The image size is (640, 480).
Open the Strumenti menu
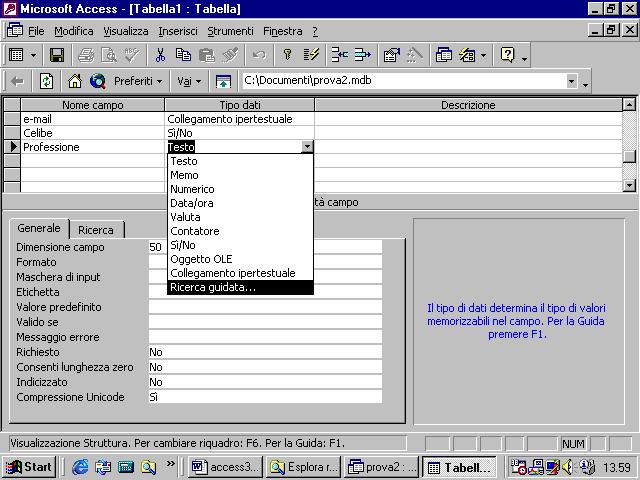click(x=230, y=31)
